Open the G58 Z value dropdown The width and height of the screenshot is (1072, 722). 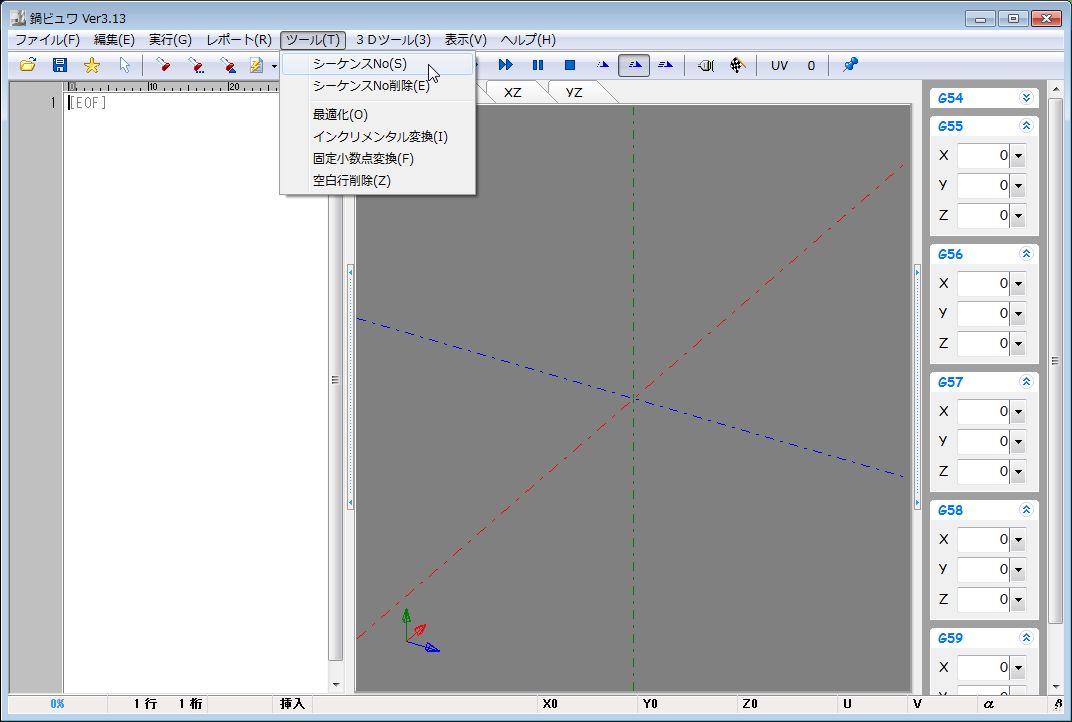[x=1018, y=599]
